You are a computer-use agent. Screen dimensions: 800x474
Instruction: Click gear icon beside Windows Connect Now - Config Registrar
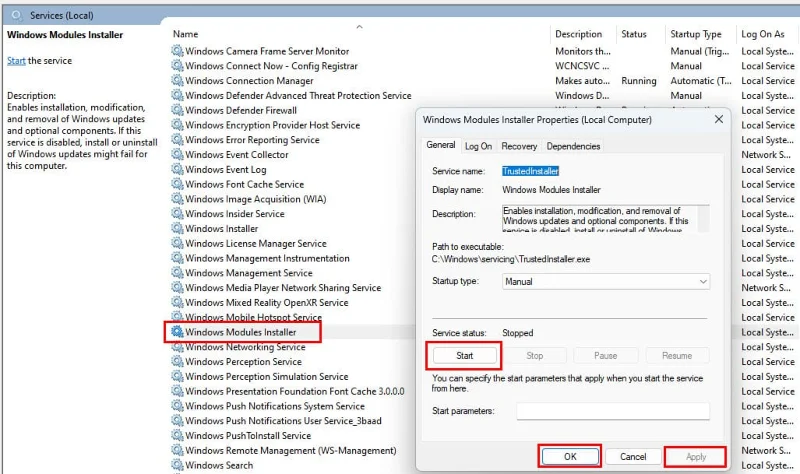click(x=177, y=66)
